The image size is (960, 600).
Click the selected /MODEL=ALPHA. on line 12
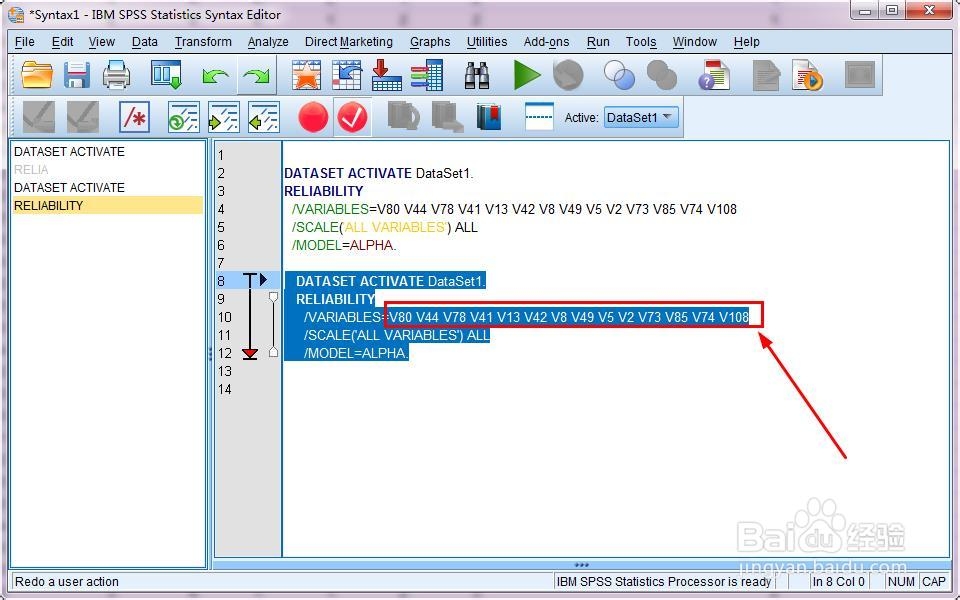(x=356, y=353)
